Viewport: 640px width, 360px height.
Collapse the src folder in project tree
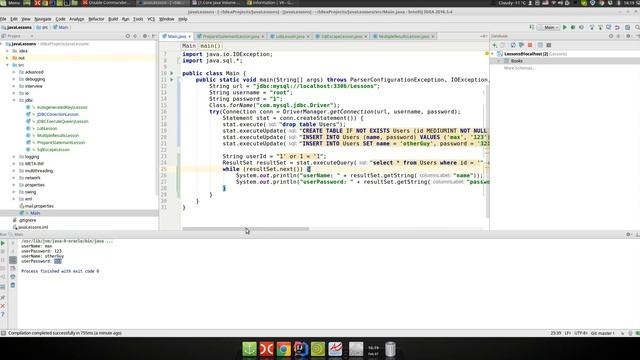click(7, 65)
